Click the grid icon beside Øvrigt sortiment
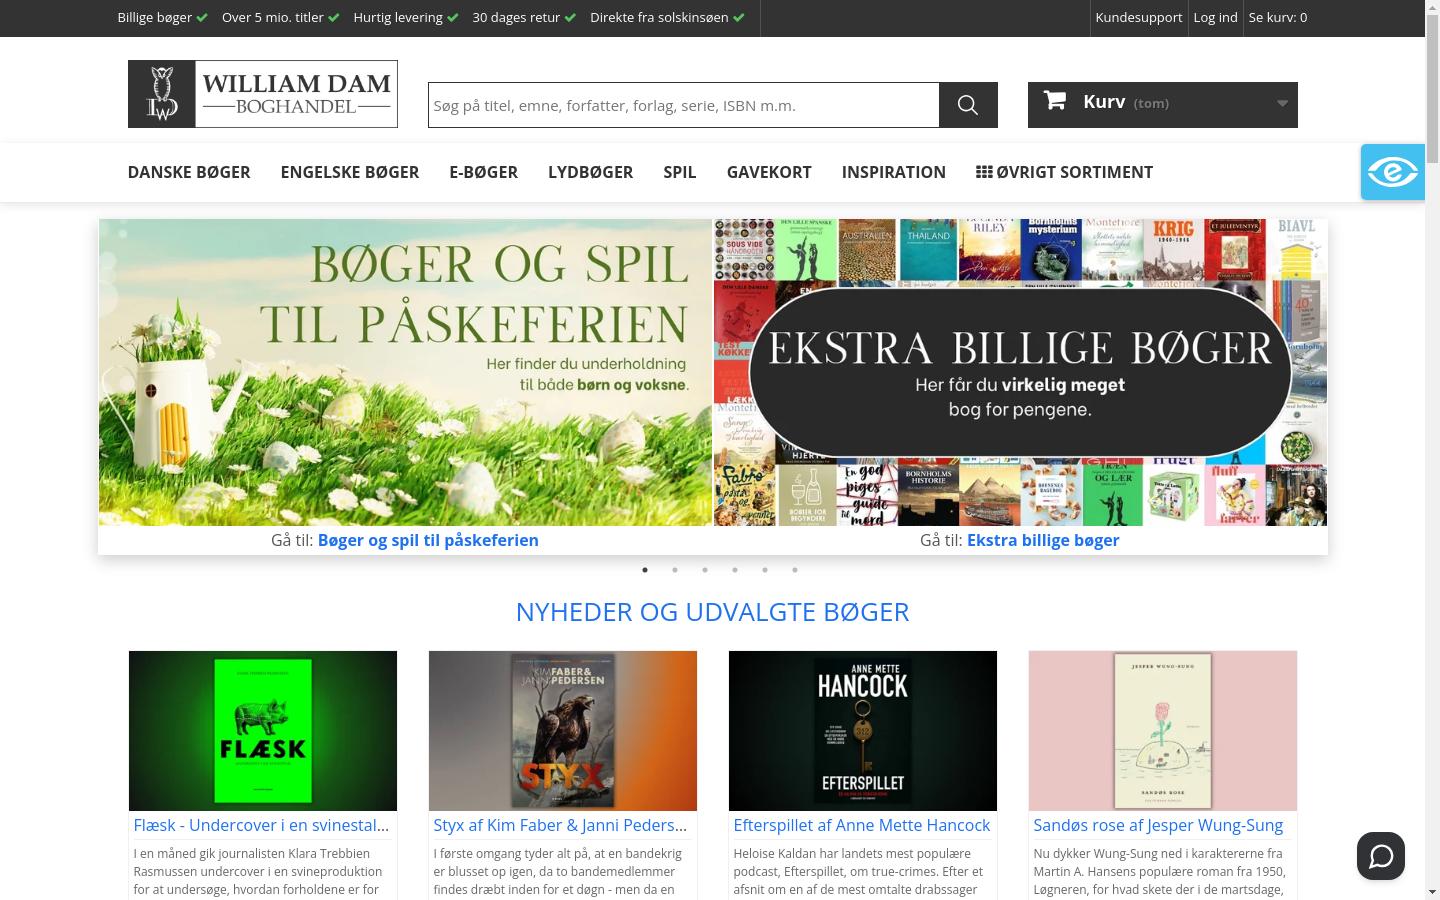Screen dimensions: 1440x900 (x=984, y=172)
